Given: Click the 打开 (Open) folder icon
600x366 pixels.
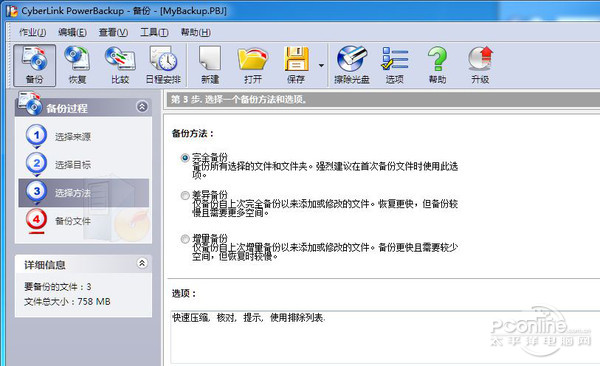Looking at the screenshot, I should (x=253, y=65).
